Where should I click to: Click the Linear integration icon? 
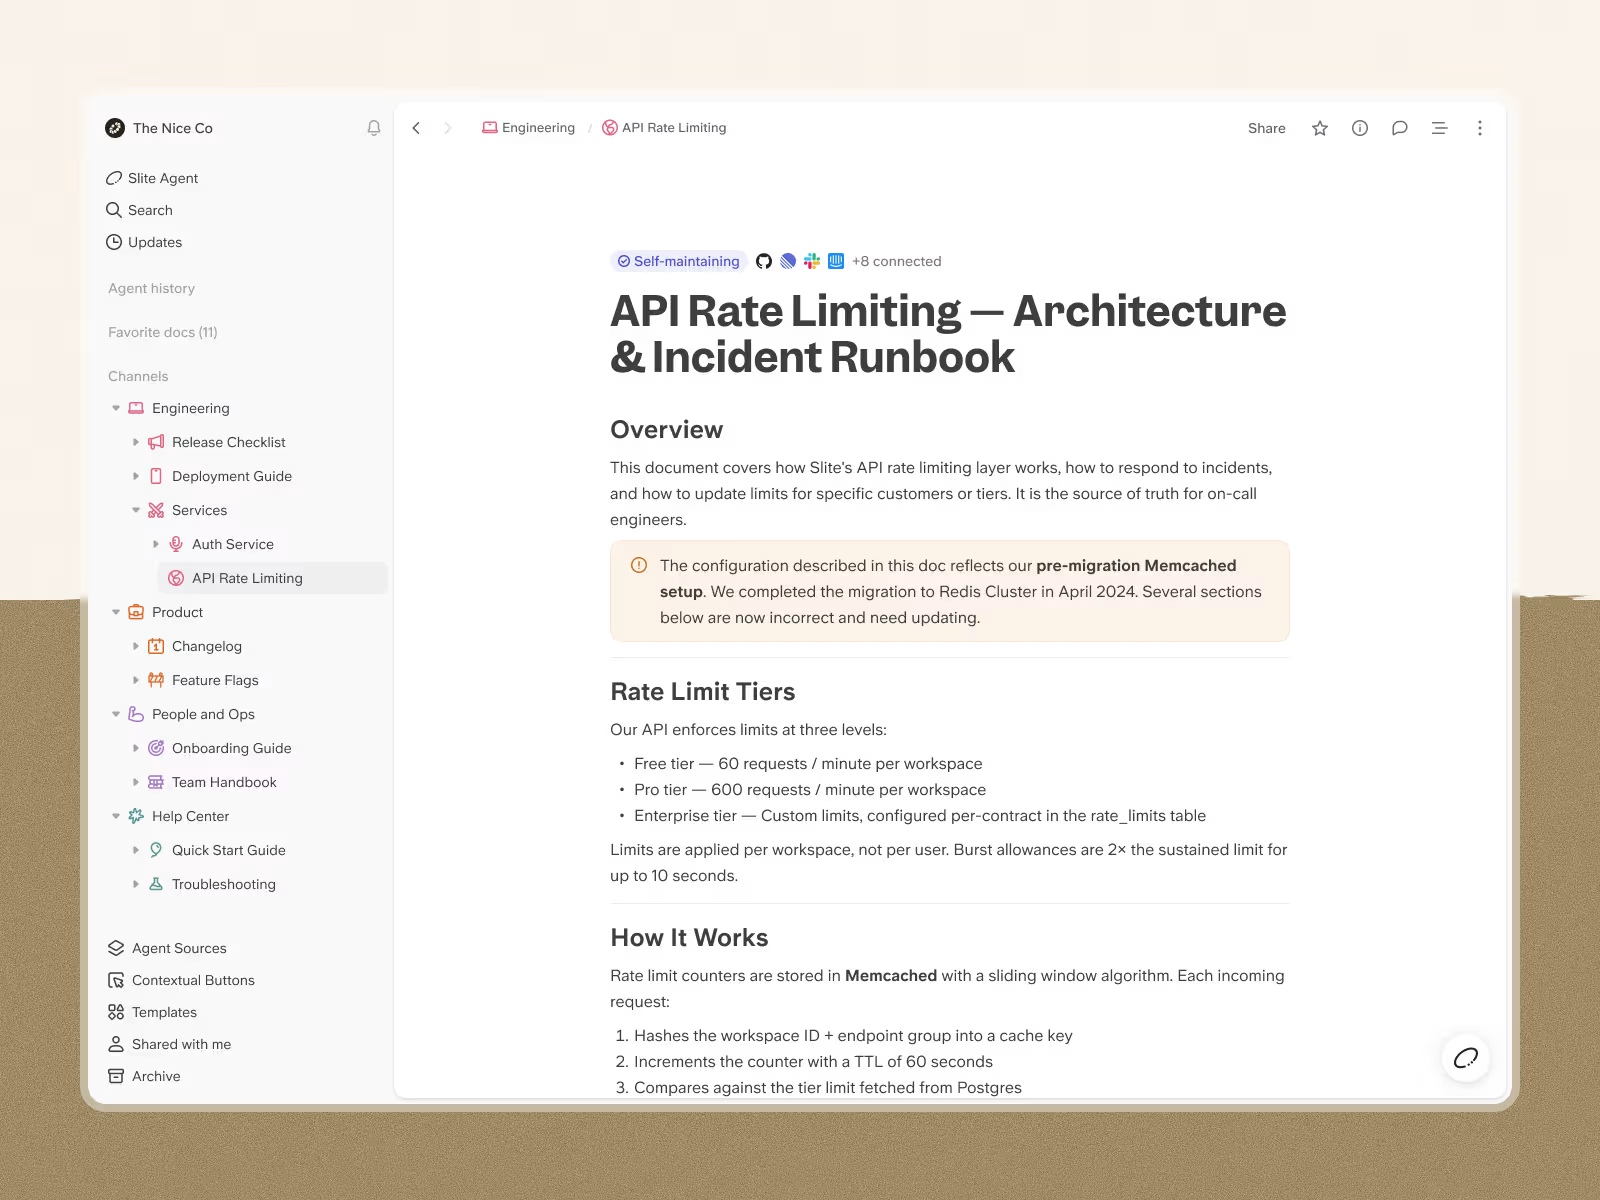[x=788, y=261]
